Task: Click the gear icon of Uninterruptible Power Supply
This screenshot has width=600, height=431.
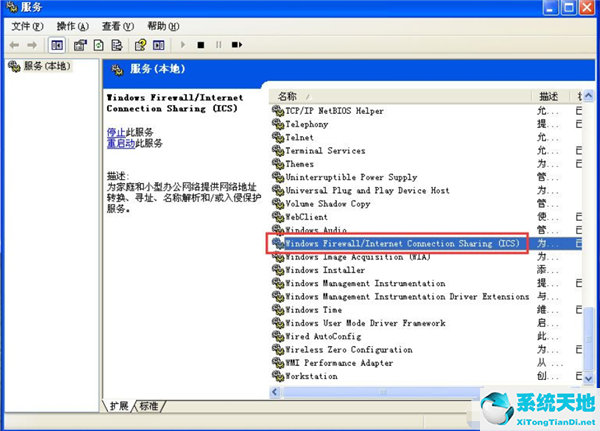Action: [x=278, y=177]
